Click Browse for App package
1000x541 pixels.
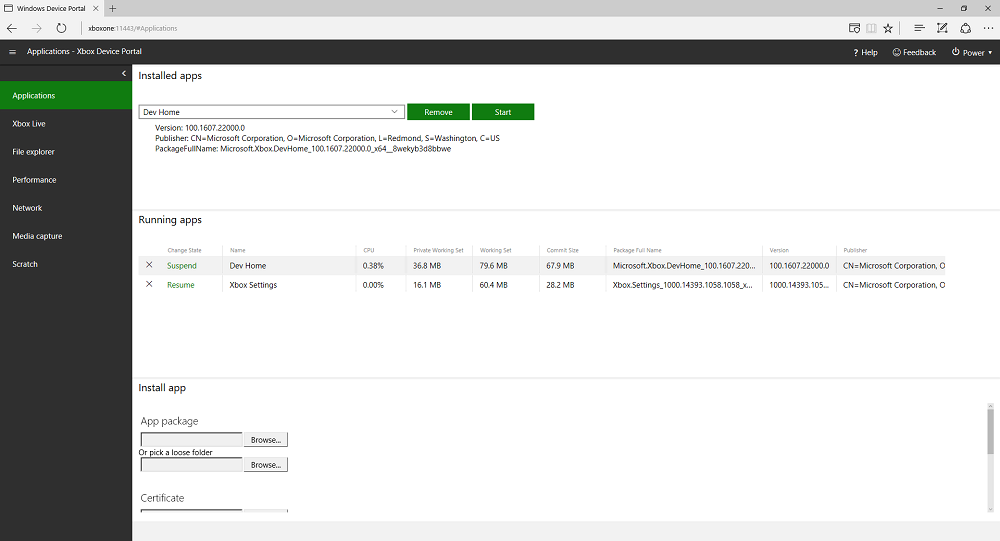(x=265, y=439)
